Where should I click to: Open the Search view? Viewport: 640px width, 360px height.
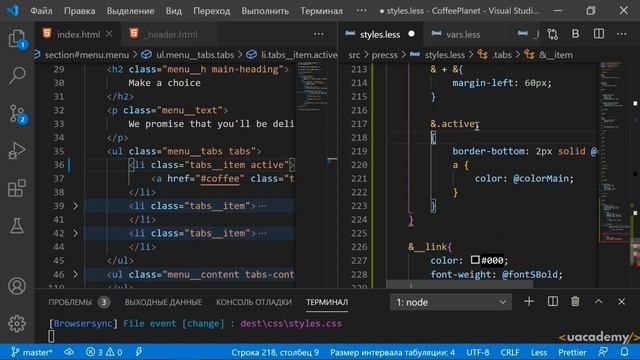pos(17,76)
